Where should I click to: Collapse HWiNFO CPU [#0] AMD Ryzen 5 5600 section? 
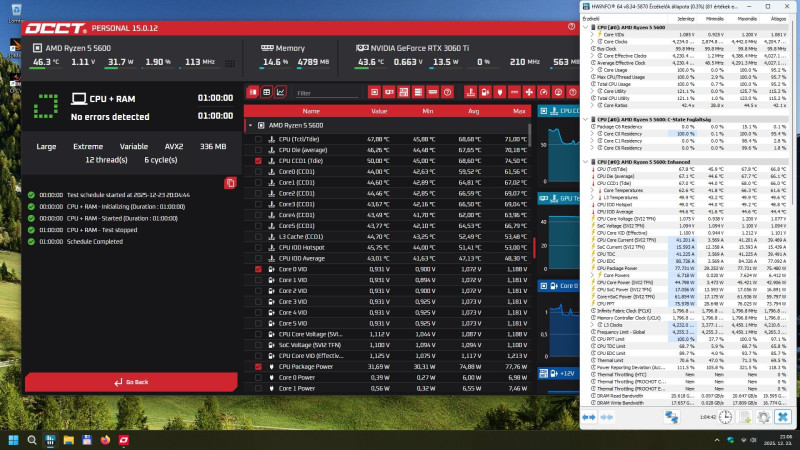click(x=586, y=27)
